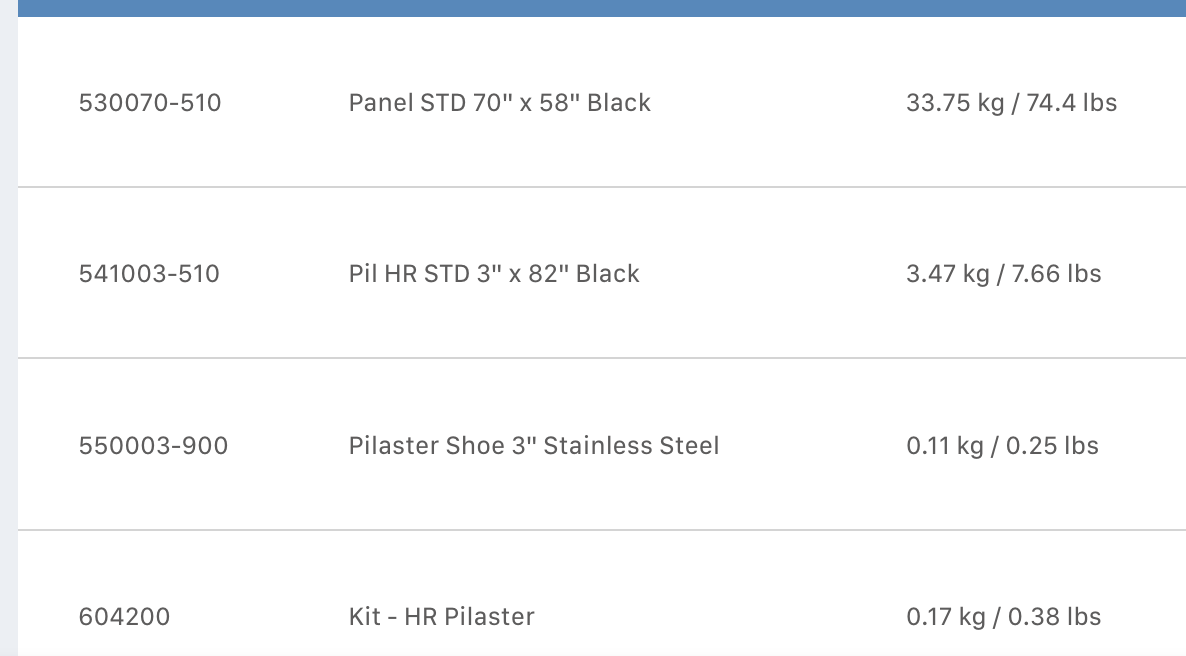This screenshot has width=1186, height=656.
Task: Click part number 604200
Action: (x=124, y=617)
